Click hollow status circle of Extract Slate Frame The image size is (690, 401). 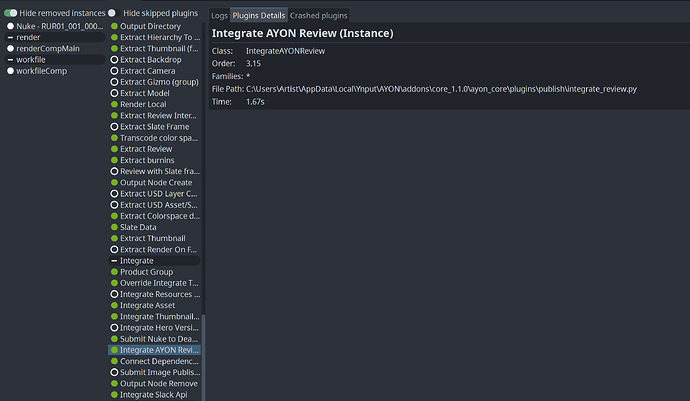click(114, 126)
